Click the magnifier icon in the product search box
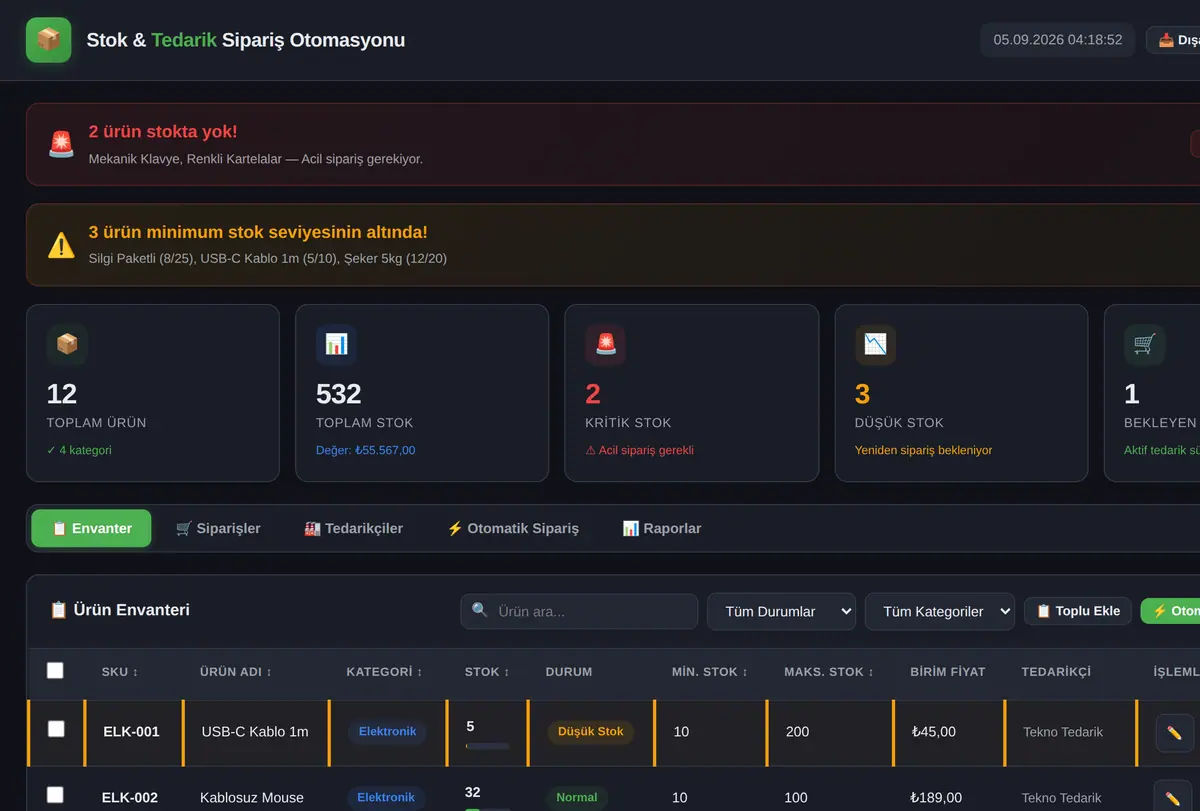 pos(480,610)
